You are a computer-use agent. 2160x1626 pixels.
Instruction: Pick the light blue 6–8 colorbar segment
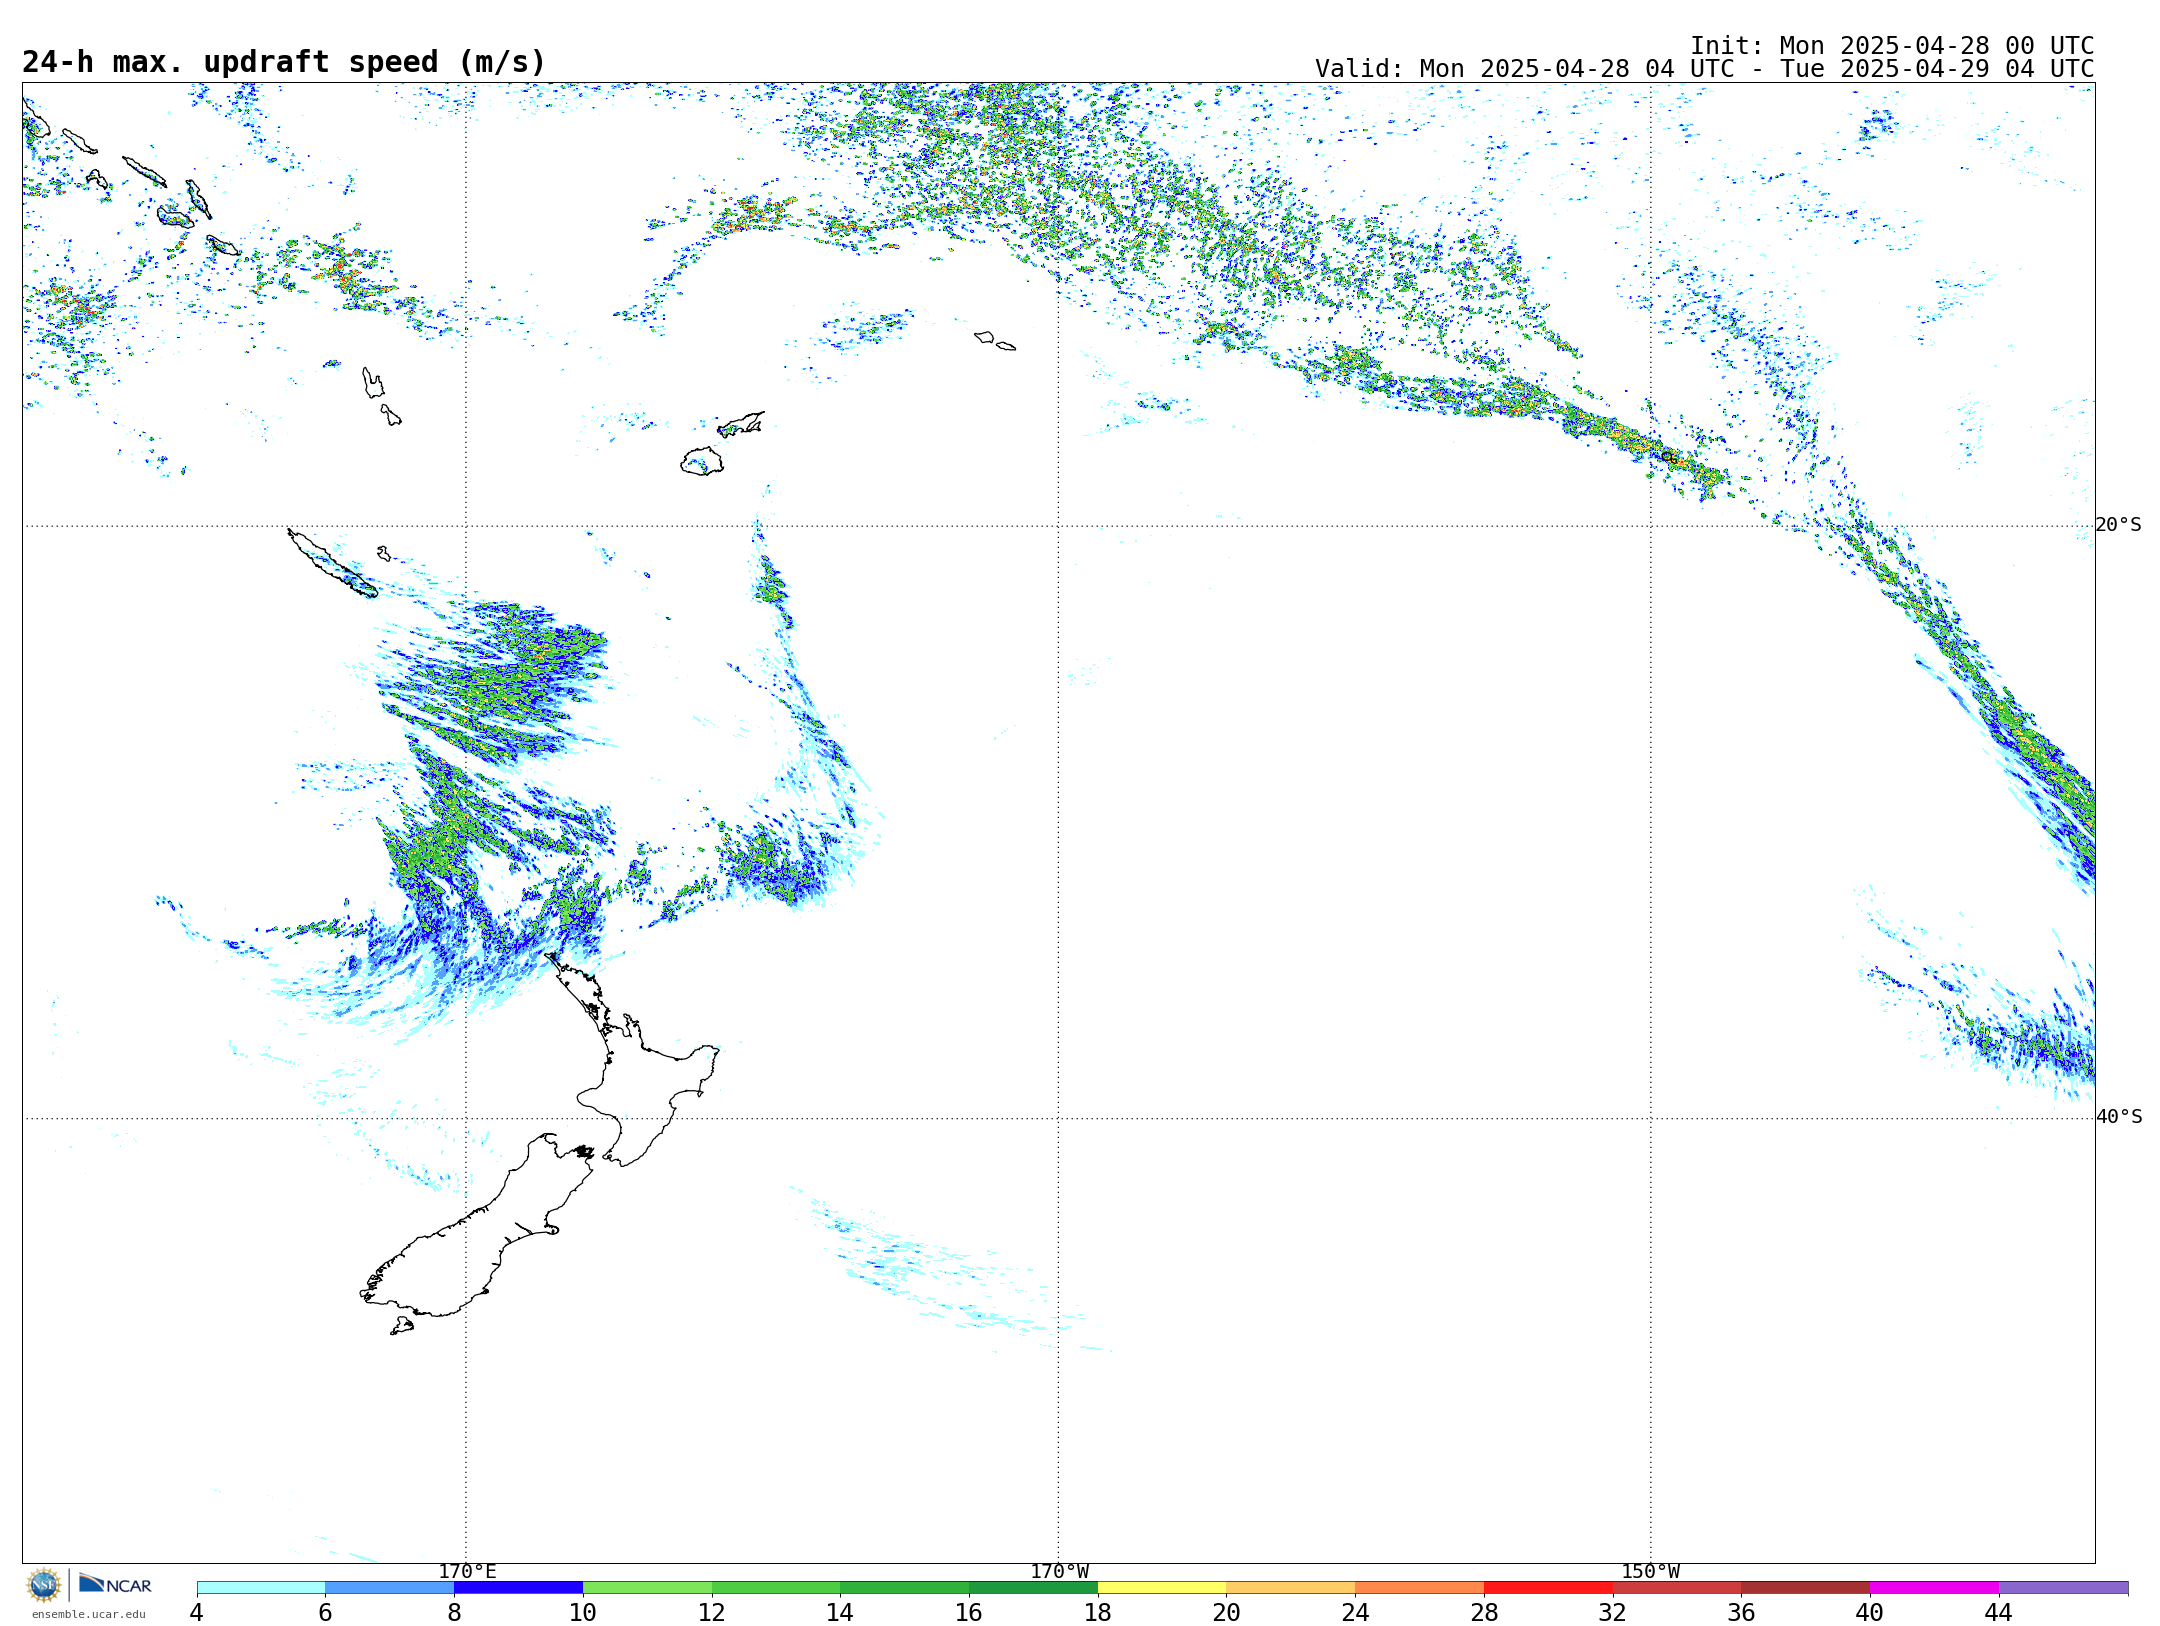click(390, 1587)
